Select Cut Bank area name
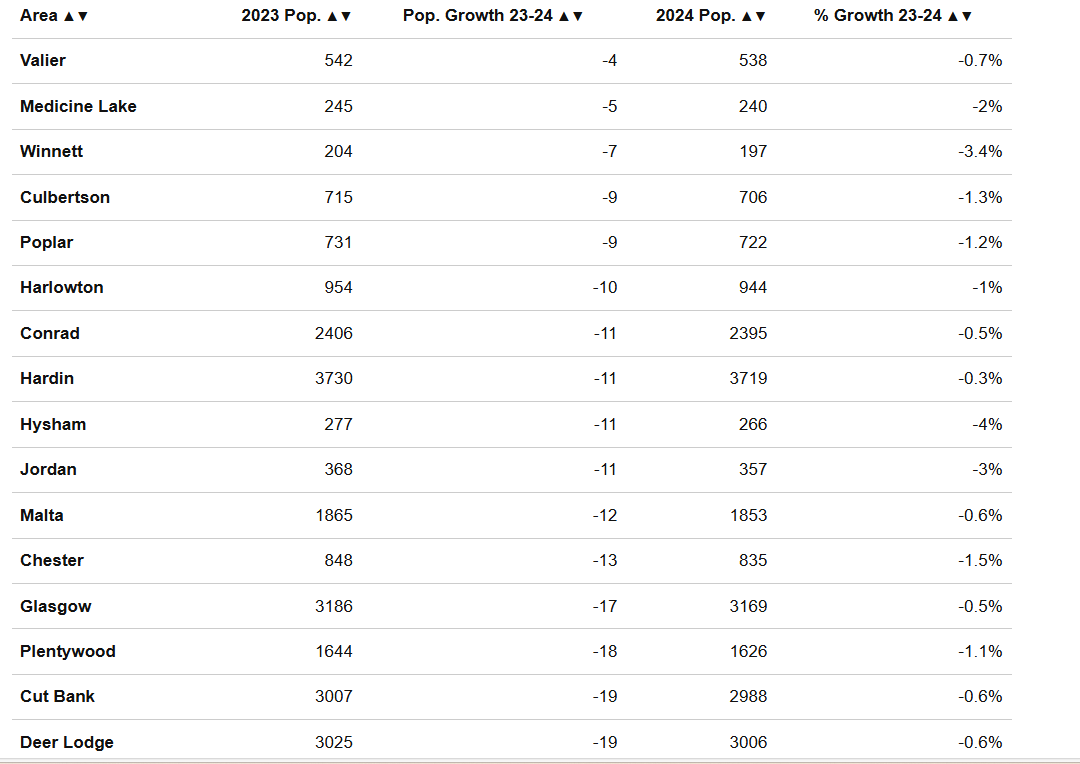Image resolution: width=1080 pixels, height=764 pixels. click(57, 696)
